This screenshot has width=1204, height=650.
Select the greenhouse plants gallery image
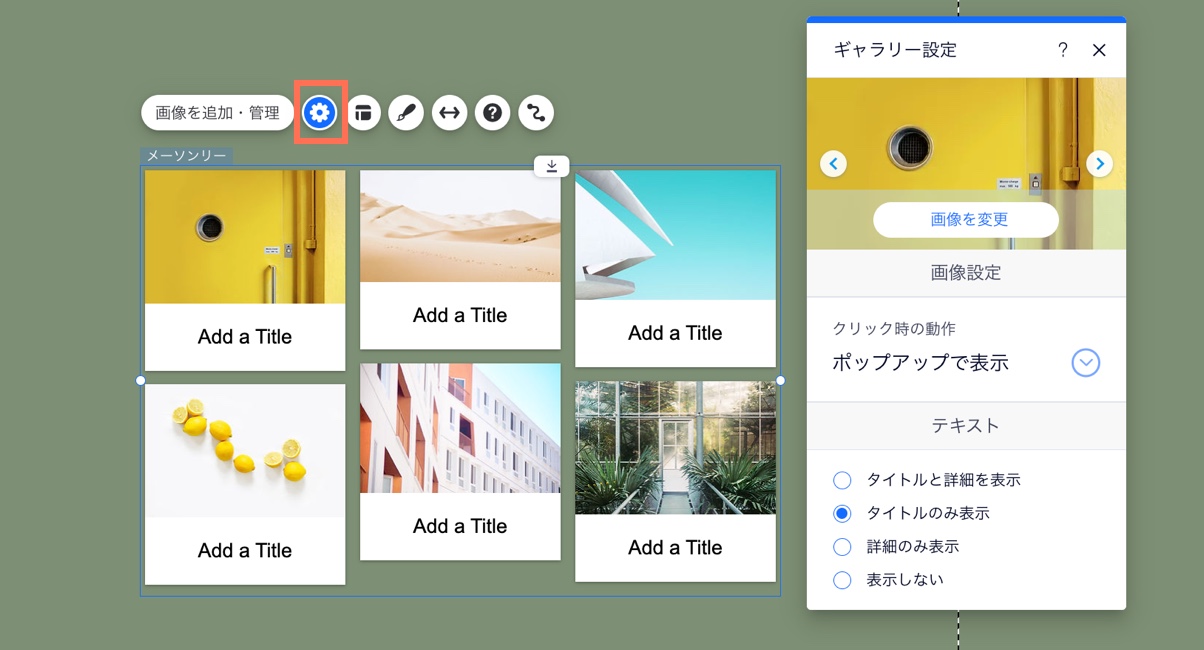click(x=675, y=447)
